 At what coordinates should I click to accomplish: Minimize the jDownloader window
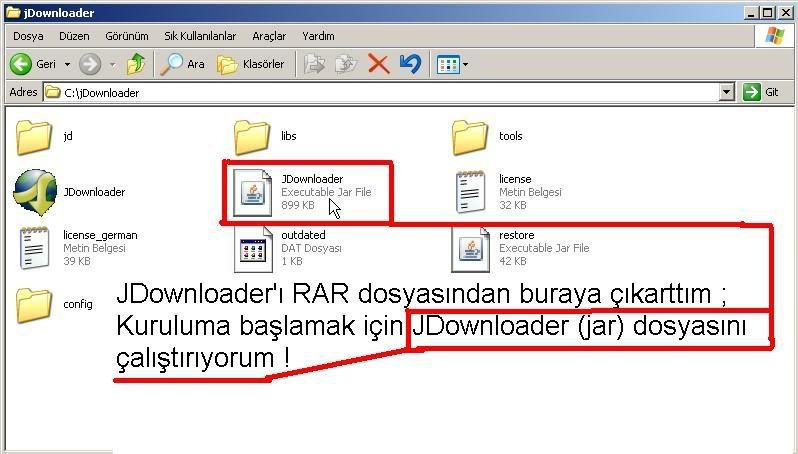pyautogui.click(x=750, y=13)
